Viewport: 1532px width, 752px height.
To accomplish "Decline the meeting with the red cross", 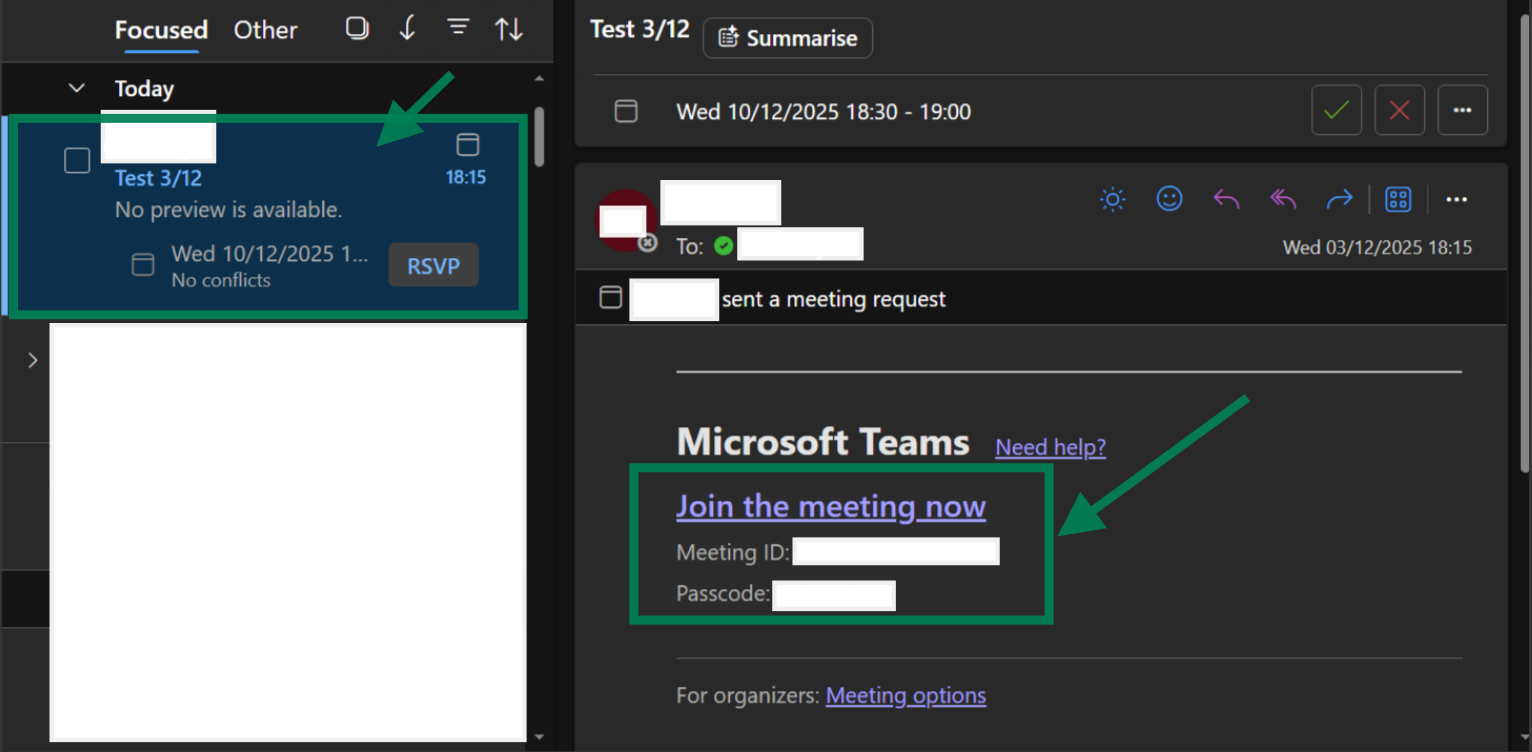I will click(x=1400, y=110).
